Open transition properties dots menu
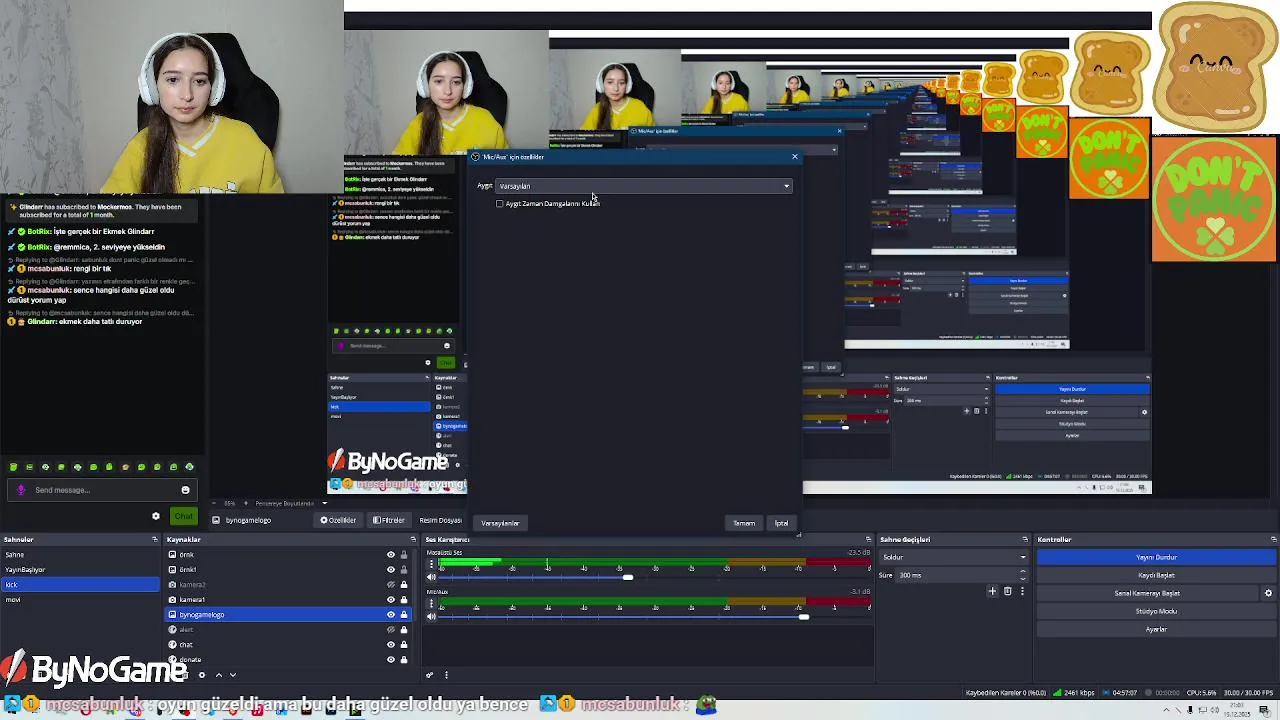The height and width of the screenshot is (720, 1280). [1022, 591]
